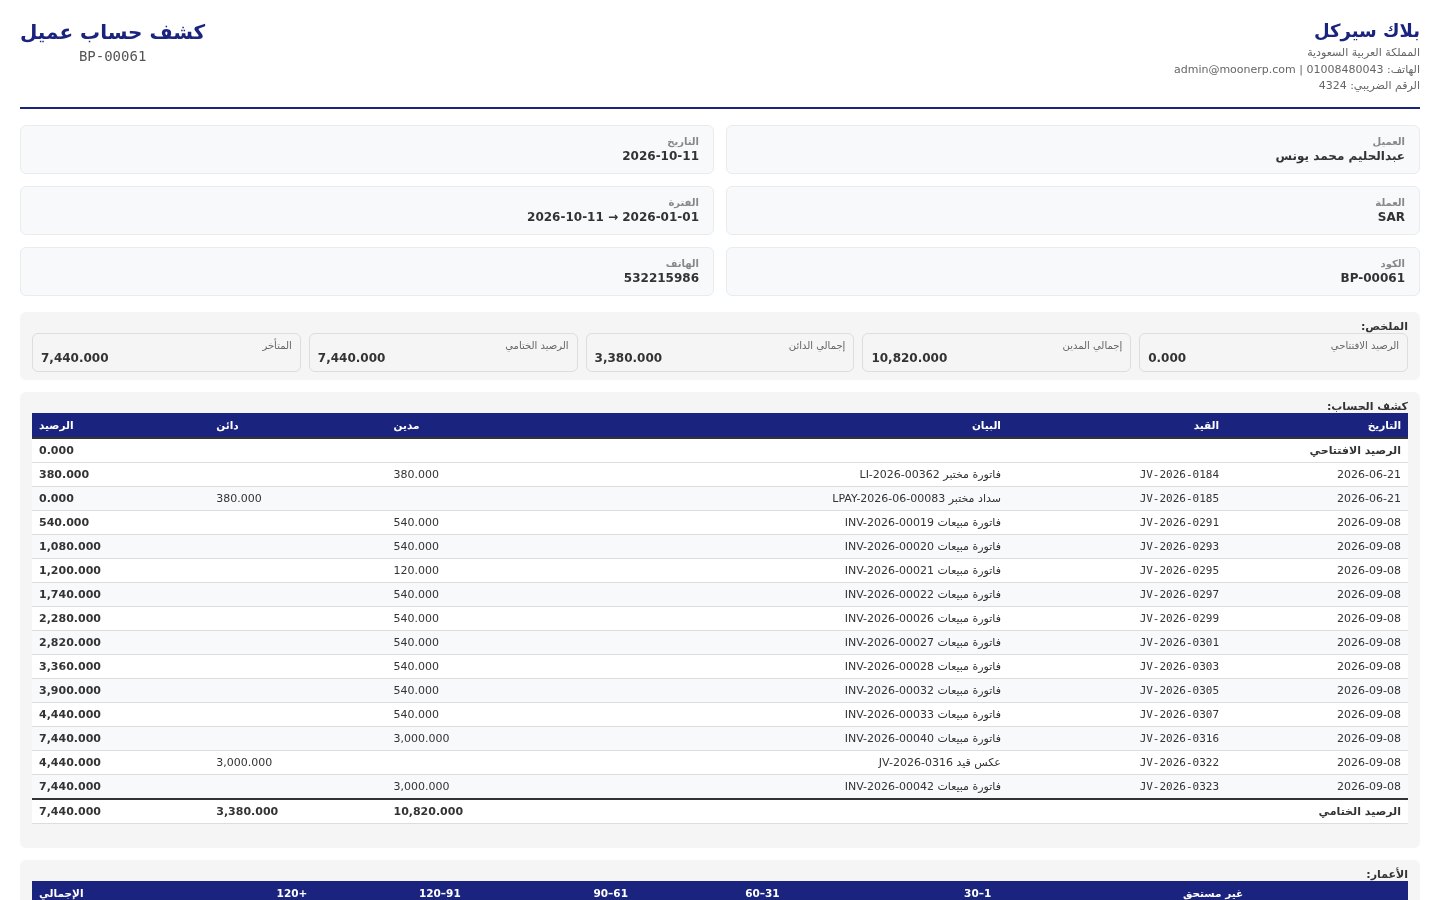Image resolution: width=1440 pixels, height=900 pixels.
Task: Click the 3,380.000 credit total in closing row
Action: (x=247, y=812)
